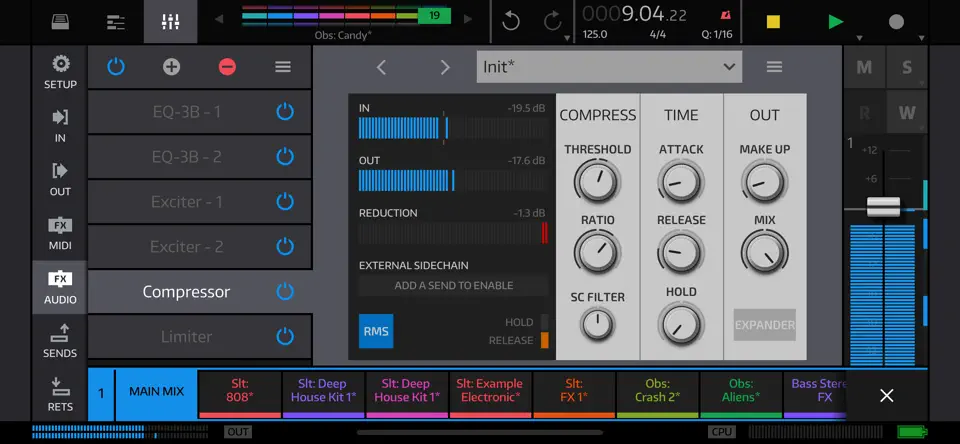Remove effect with red minus icon
This screenshot has width=960, height=444.
(x=227, y=67)
